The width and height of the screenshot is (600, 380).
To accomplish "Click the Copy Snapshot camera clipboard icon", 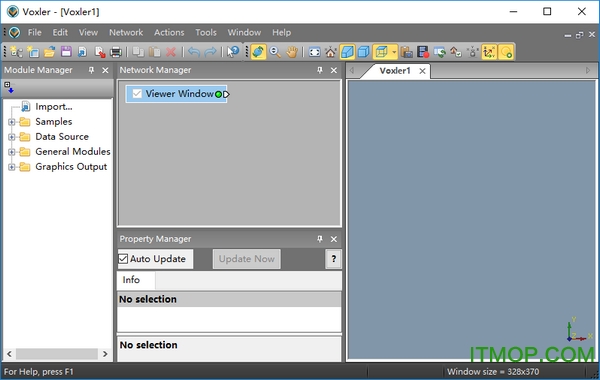I will tap(406, 52).
